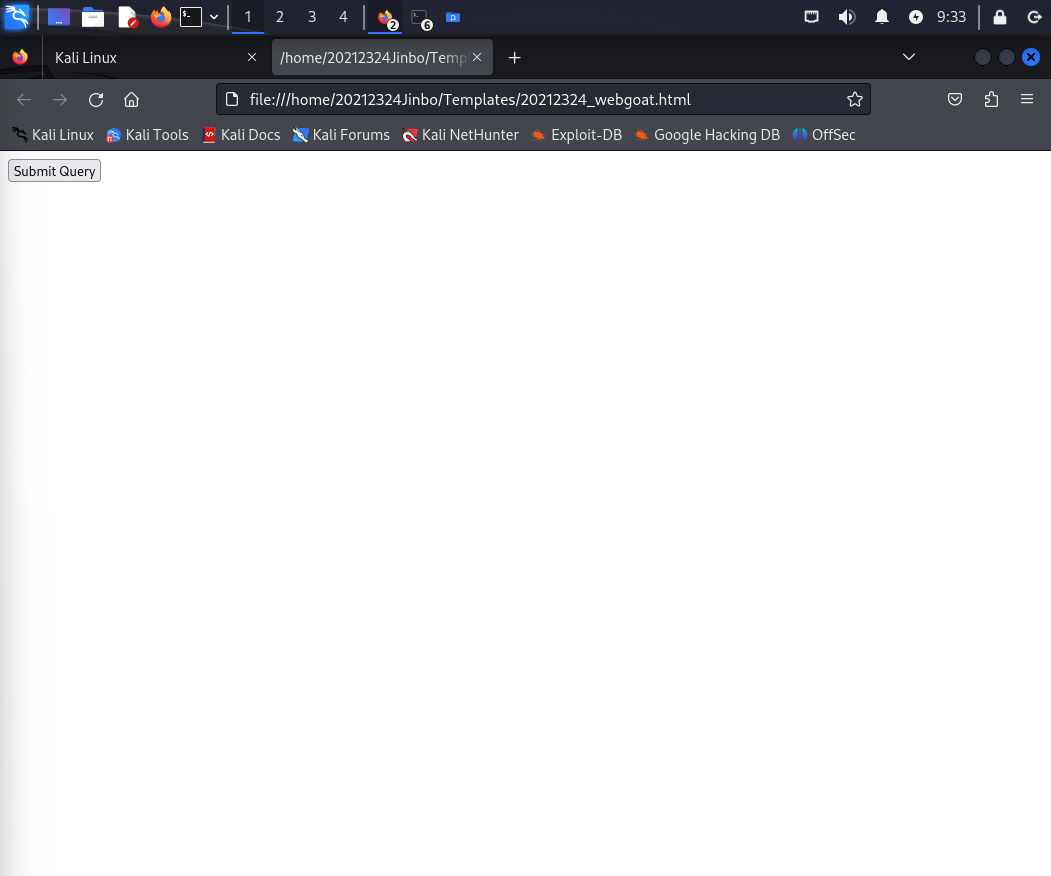Open the Kali Linux bookmark

[53, 135]
